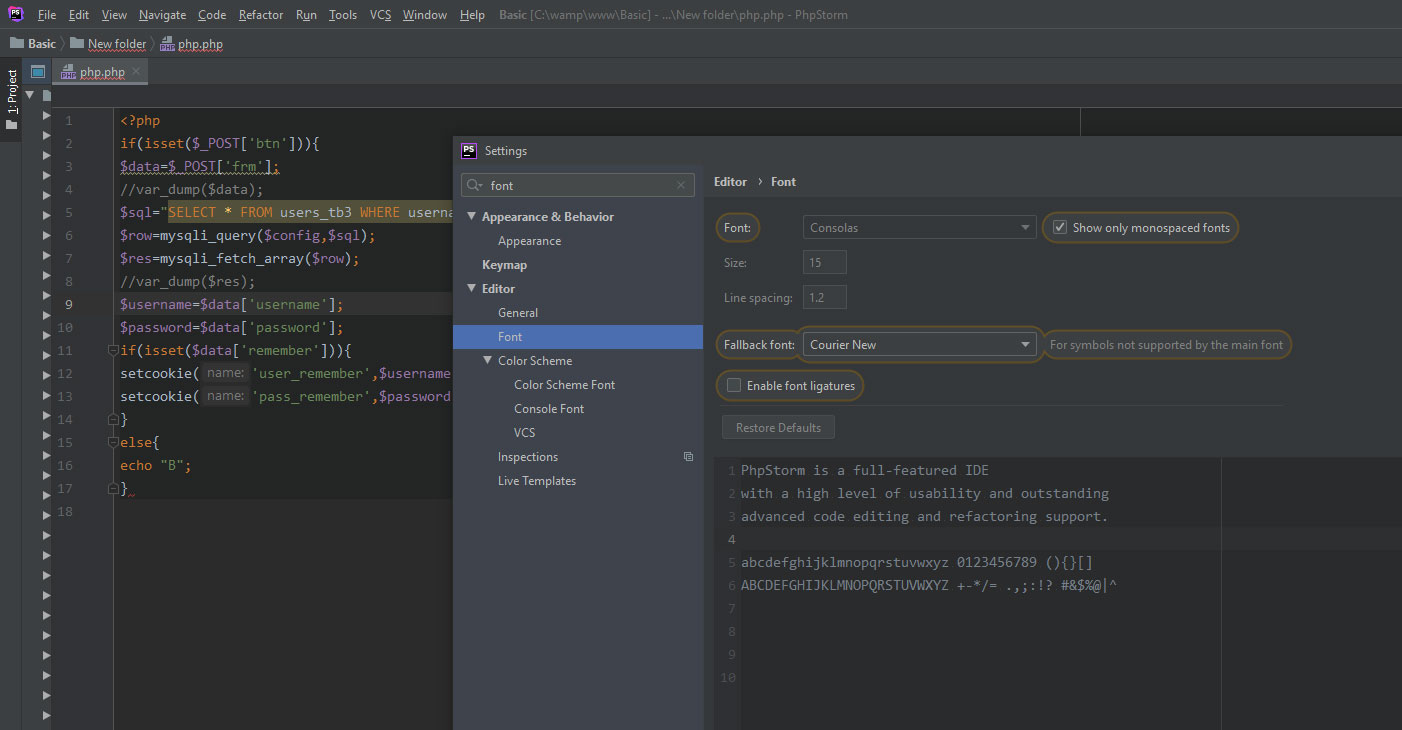1402x730 pixels.
Task: Select Color Scheme Font item
Action: [x=564, y=385]
